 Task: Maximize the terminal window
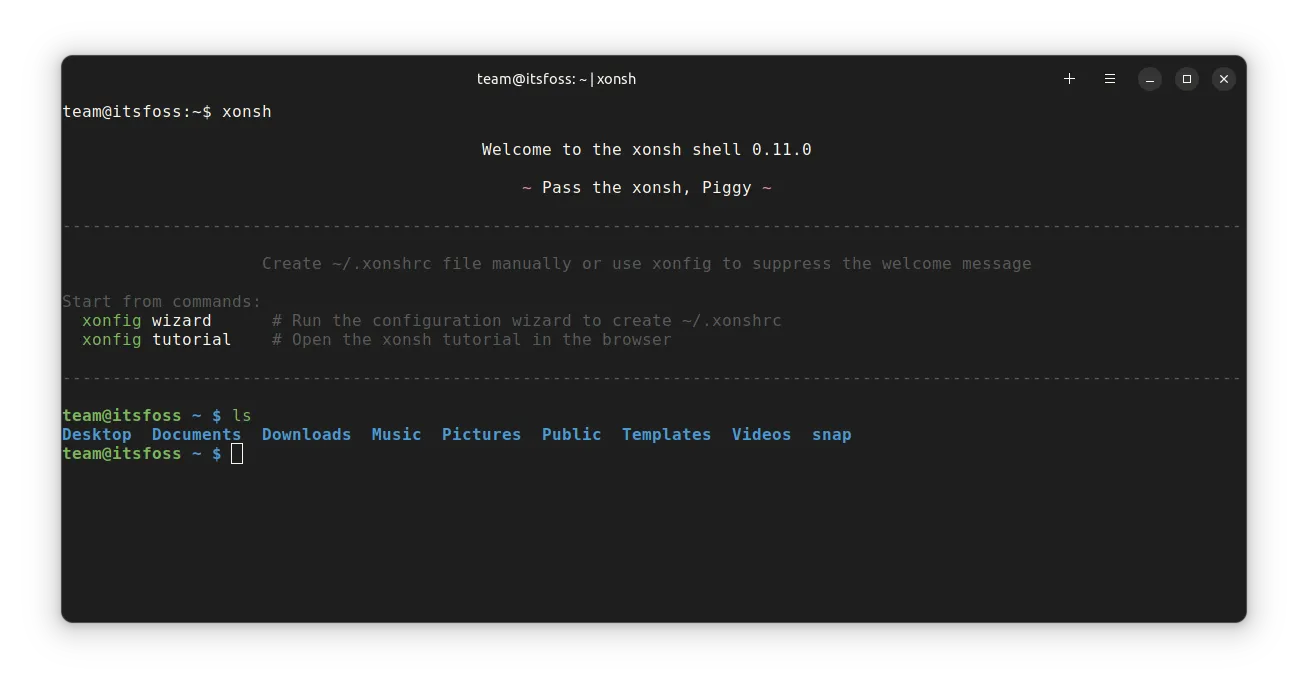coord(1186,79)
